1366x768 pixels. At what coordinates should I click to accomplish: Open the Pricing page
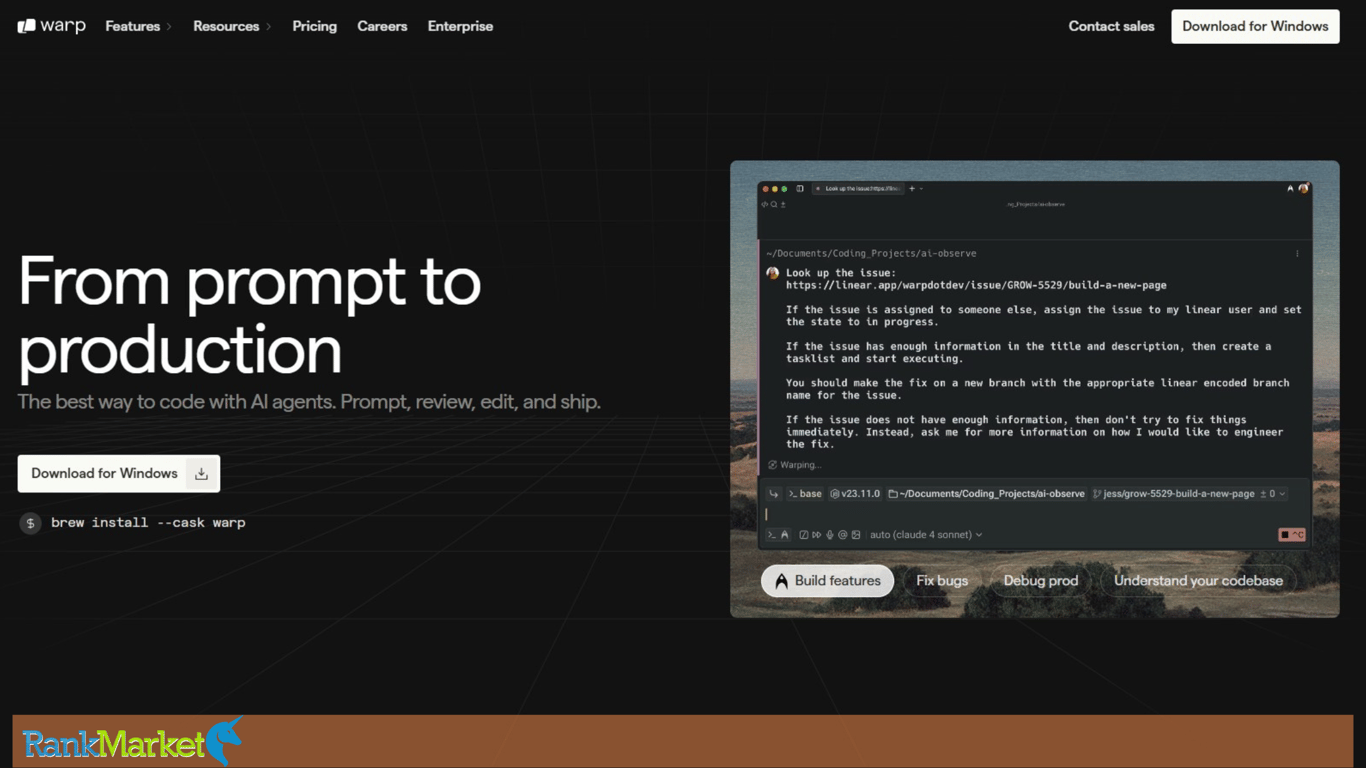click(x=314, y=26)
